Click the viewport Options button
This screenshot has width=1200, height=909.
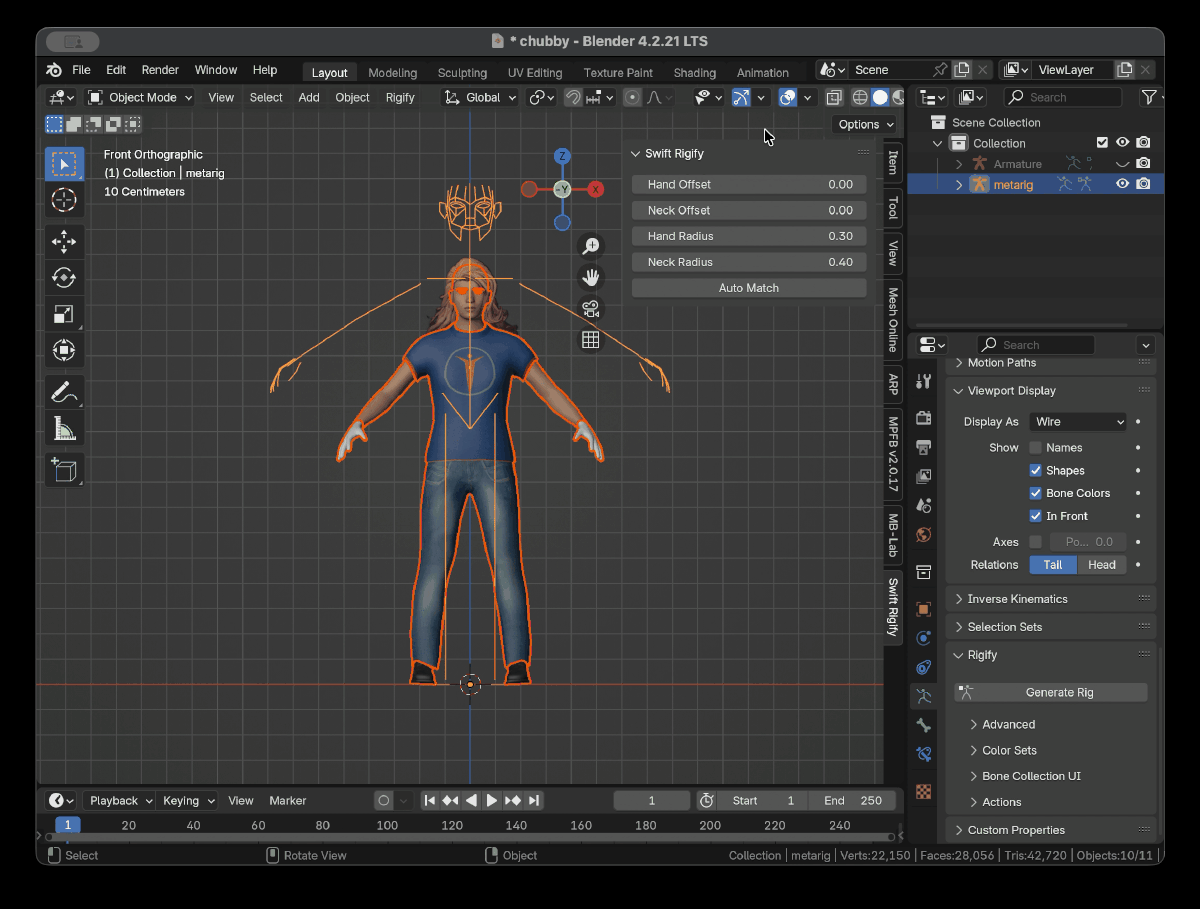point(865,124)
